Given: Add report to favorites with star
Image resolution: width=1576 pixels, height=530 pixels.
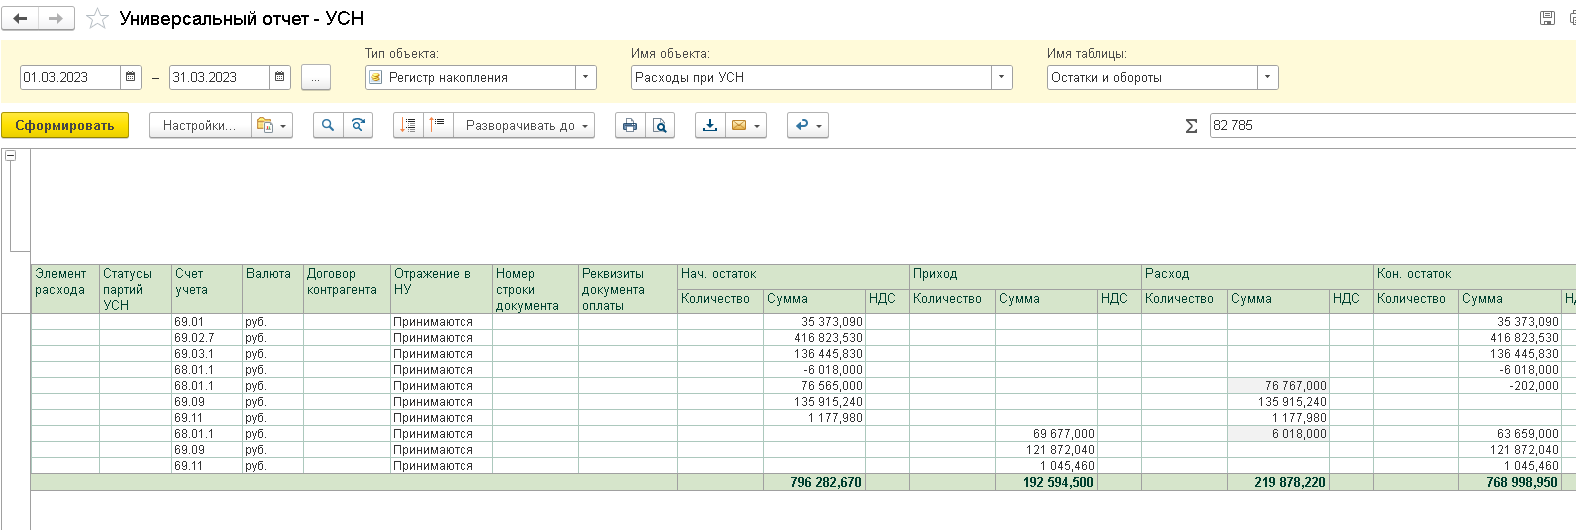Looking at the screenshot, I should pyautogui.click(x=97, y=19).
